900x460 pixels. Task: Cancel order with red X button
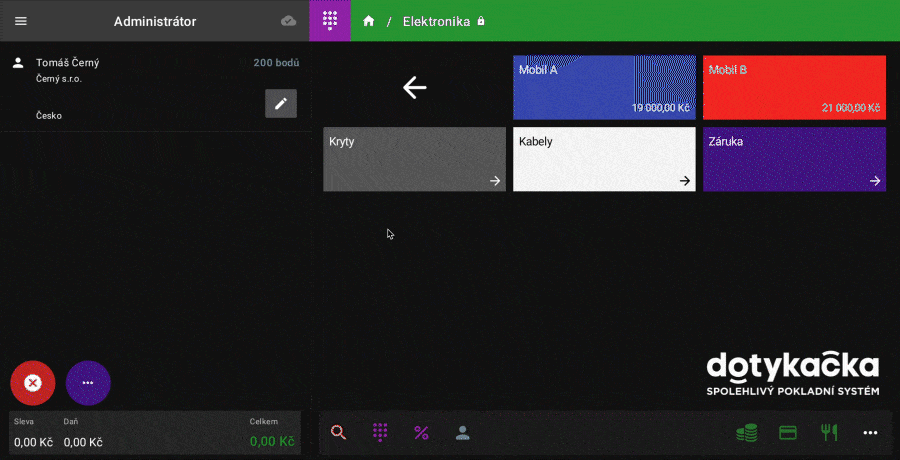pyautogui.click(x=32, y=382)
